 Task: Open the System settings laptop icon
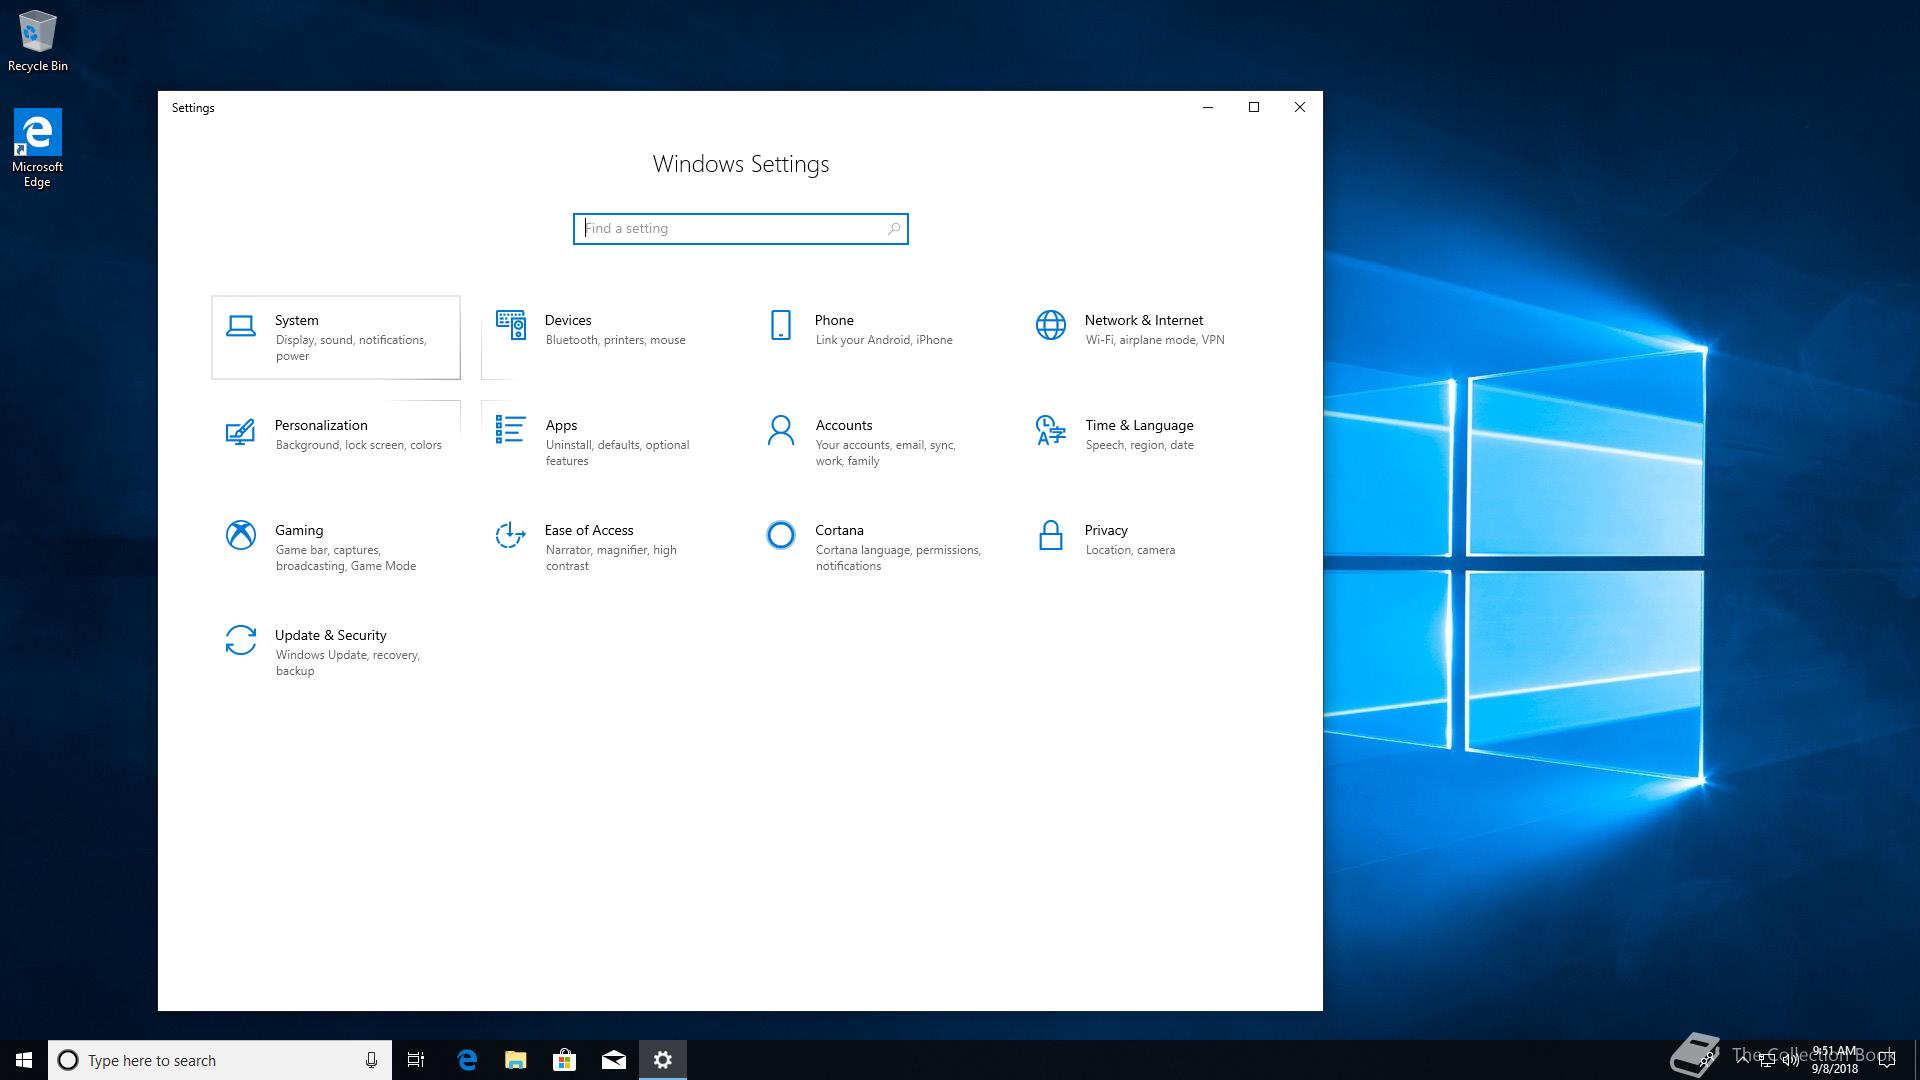pos(240,325)
